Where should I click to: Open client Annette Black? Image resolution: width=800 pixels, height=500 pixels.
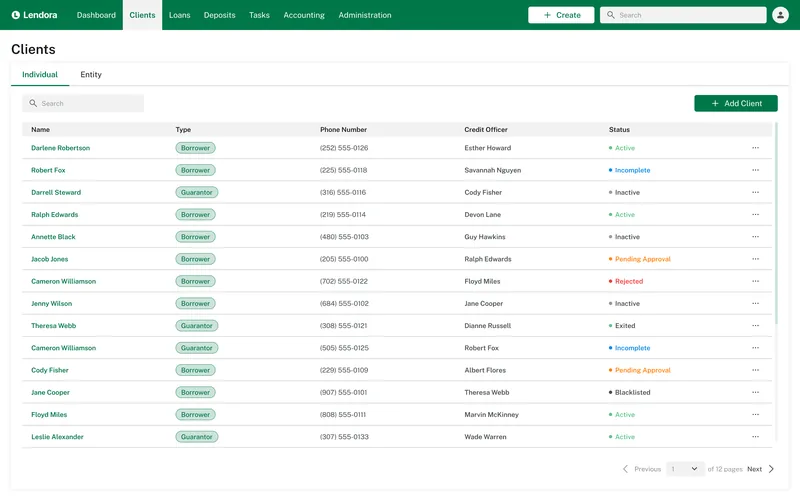point(53,237)
